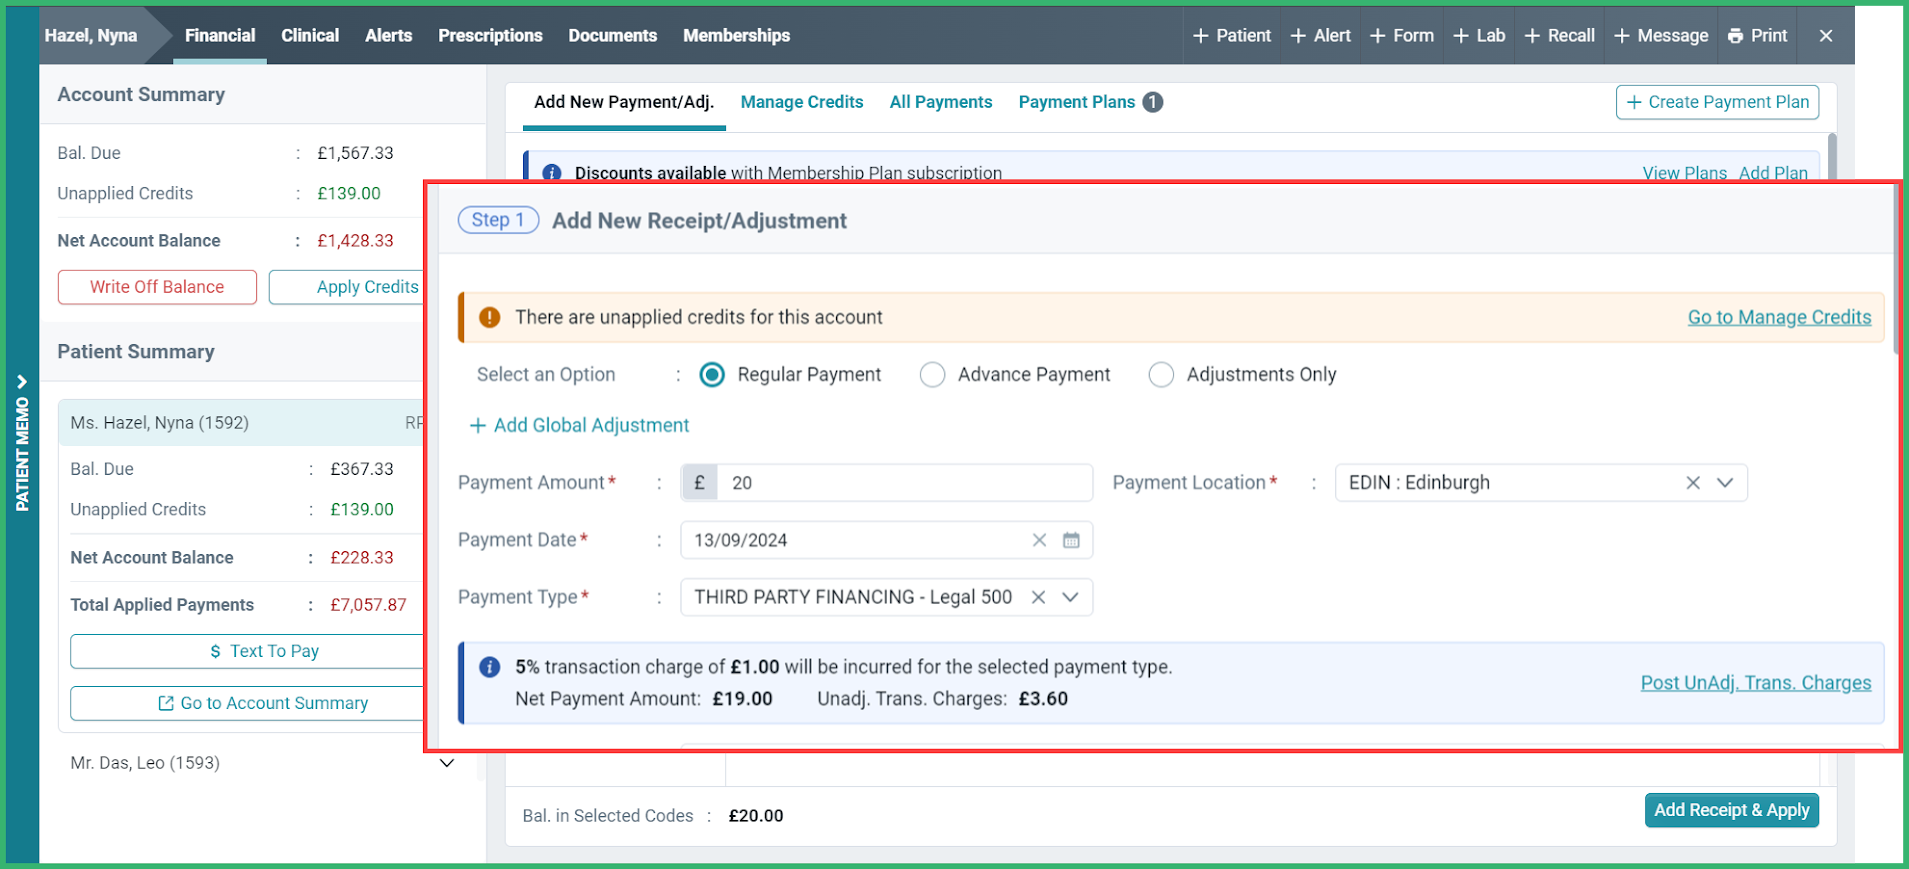The width and height of the screenshot is (1909, 869).
Task: Compose a new Message from top bar
Action: coord(1661,36)
